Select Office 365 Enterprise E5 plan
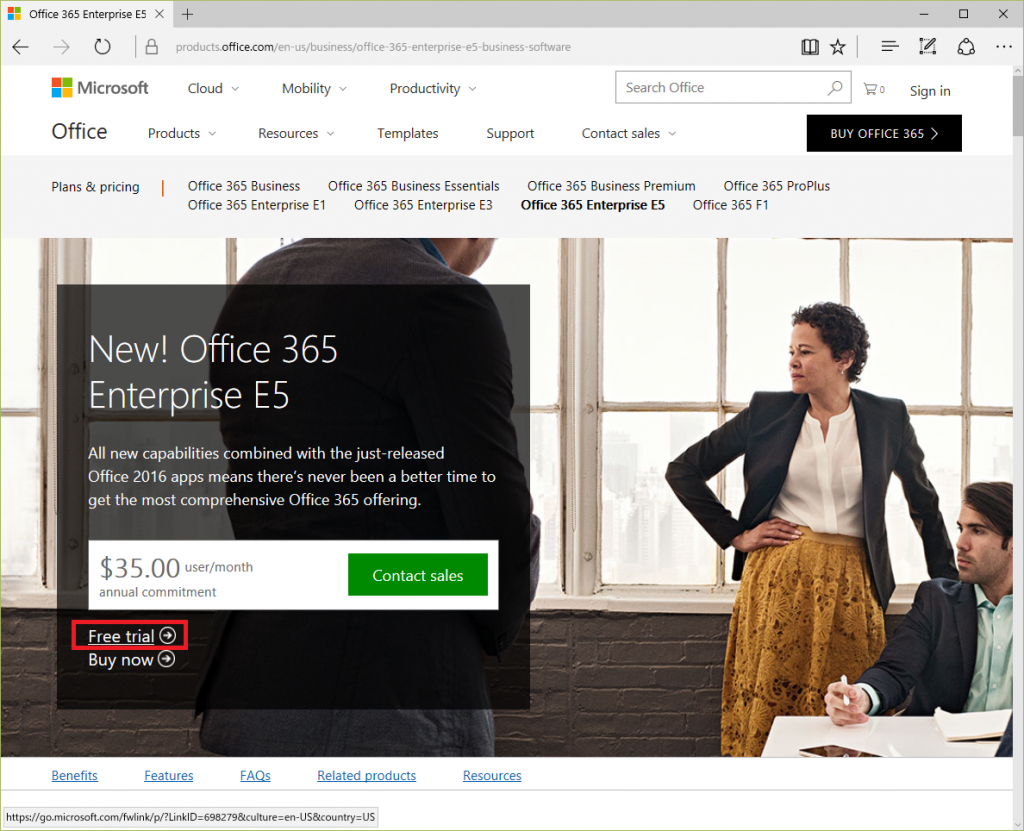 pos(592,205)
